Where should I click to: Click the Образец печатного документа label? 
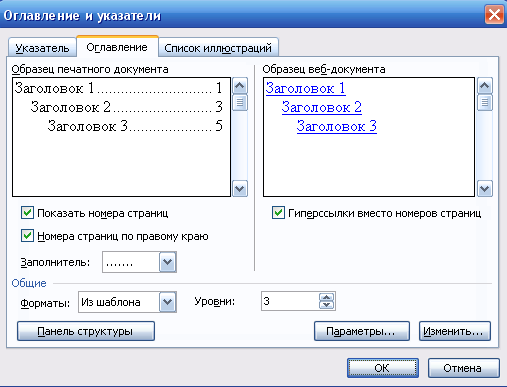(x=90, y=69)
